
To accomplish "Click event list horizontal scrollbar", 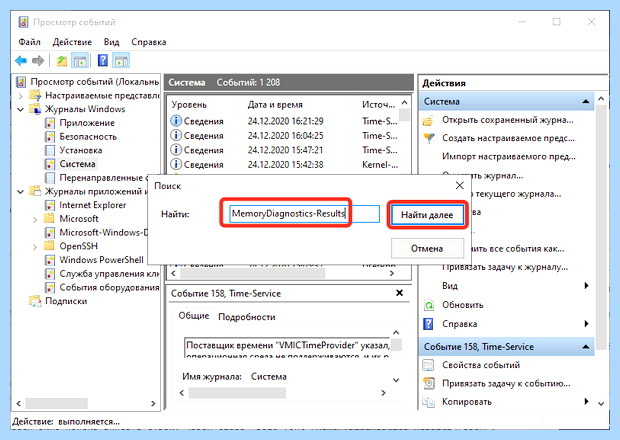I will pos(253,273).
